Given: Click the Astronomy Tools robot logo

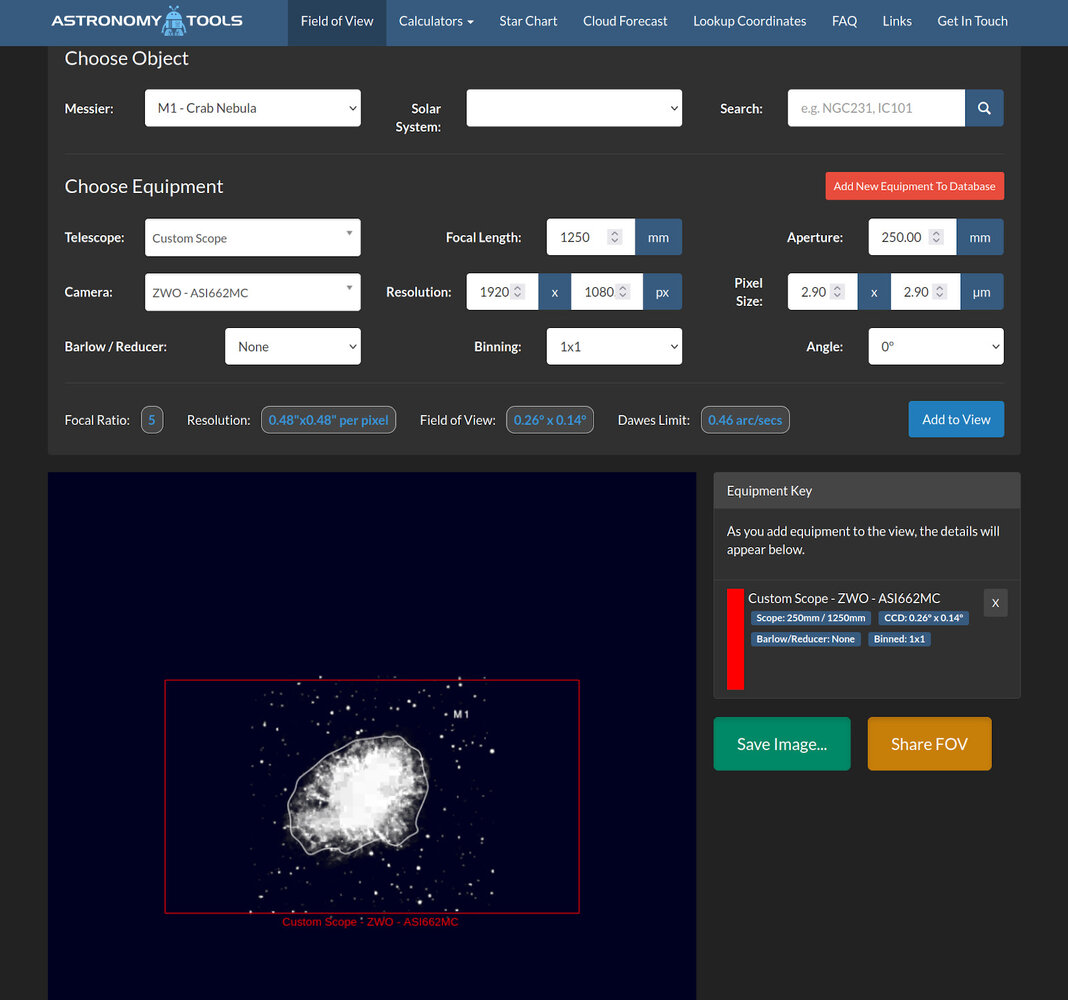Looking at the screenshot, I should tap(147, 20).
